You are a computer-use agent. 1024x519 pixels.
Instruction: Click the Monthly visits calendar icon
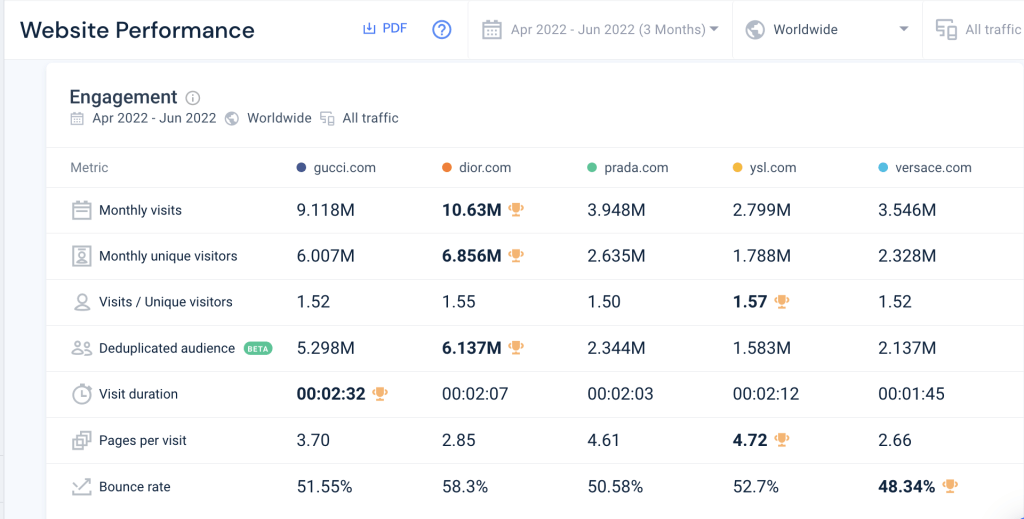pyautogui.click(x=82, y=210)
